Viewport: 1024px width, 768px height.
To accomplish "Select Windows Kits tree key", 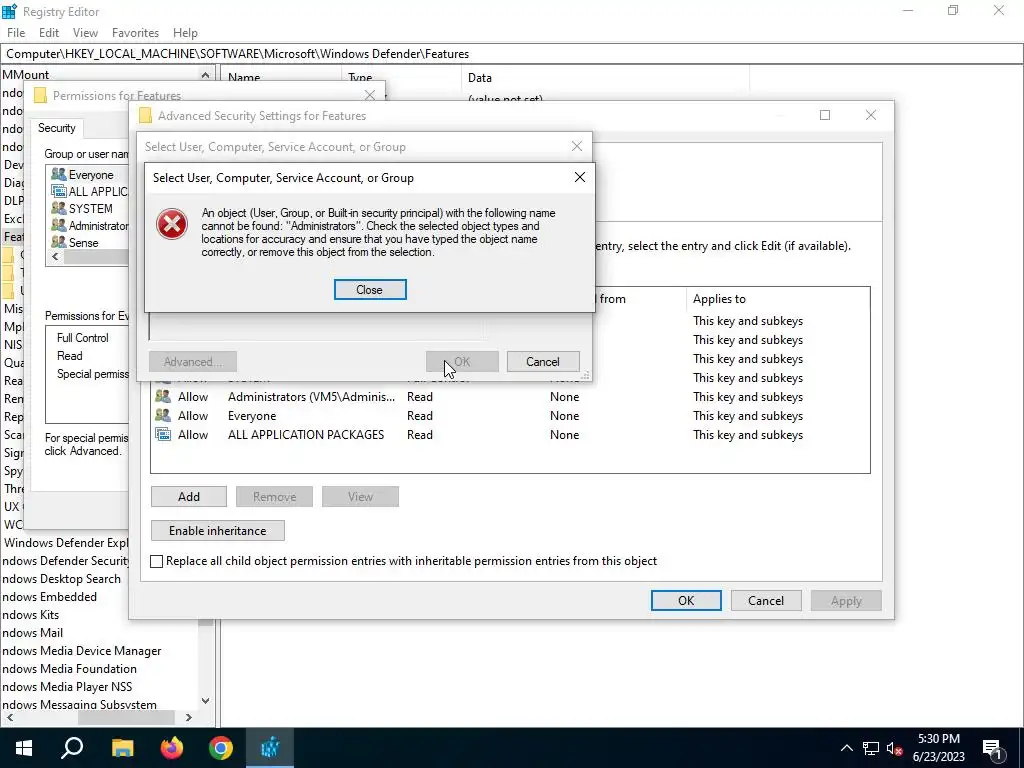I will point(30,615).
